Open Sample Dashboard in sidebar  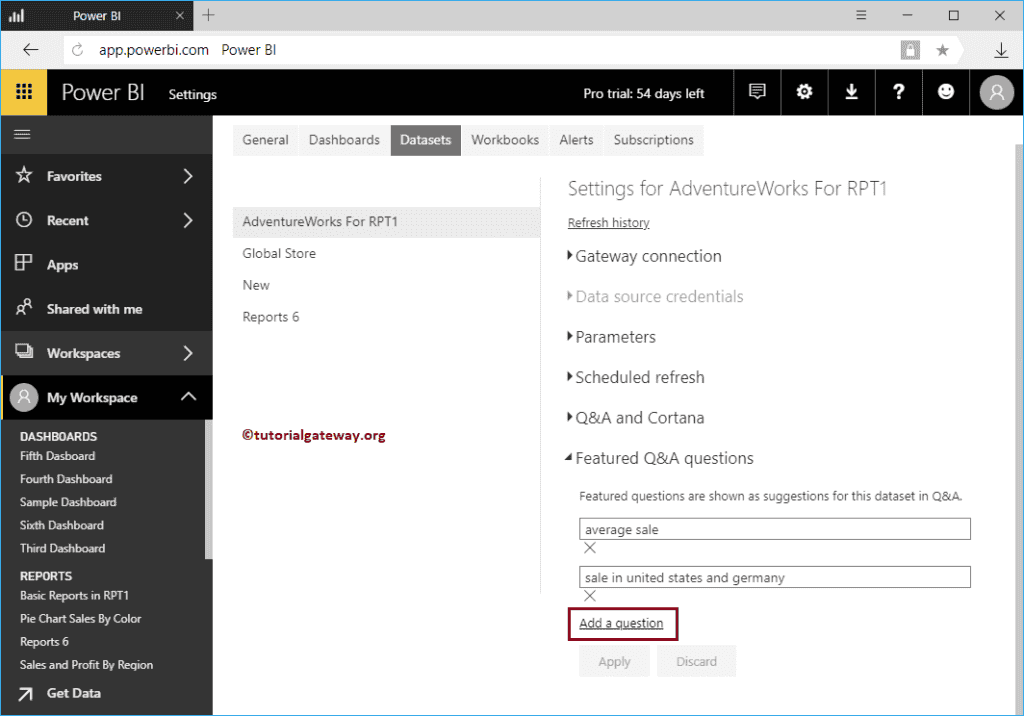coord(68,502)
